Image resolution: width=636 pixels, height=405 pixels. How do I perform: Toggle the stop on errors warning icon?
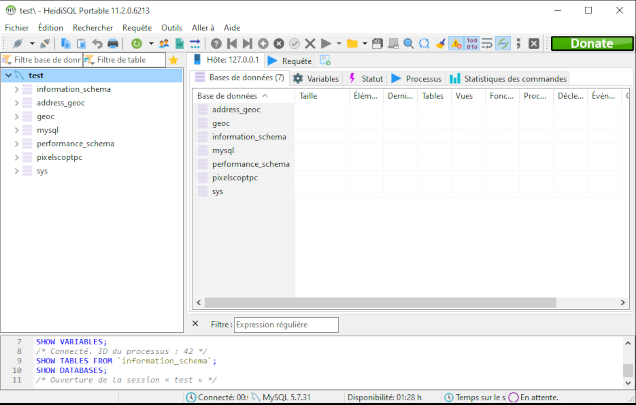[456, 43]
